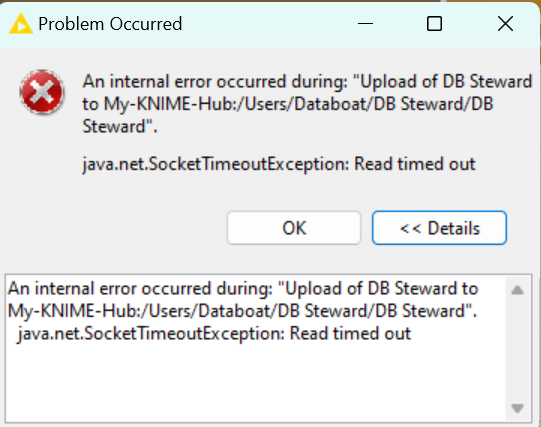Click the scrollbar track in details pane
The image size is (541, 427).
point(517,348)
